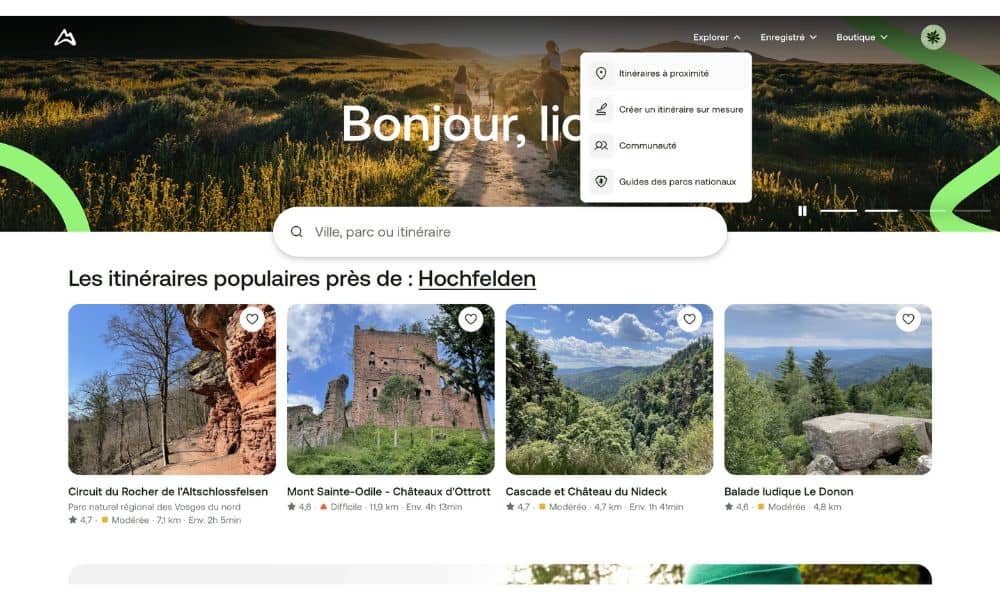Toggle the heart on Mont Sainte-Odile card
Screen dimensions: 1000x600
point(471,319)
